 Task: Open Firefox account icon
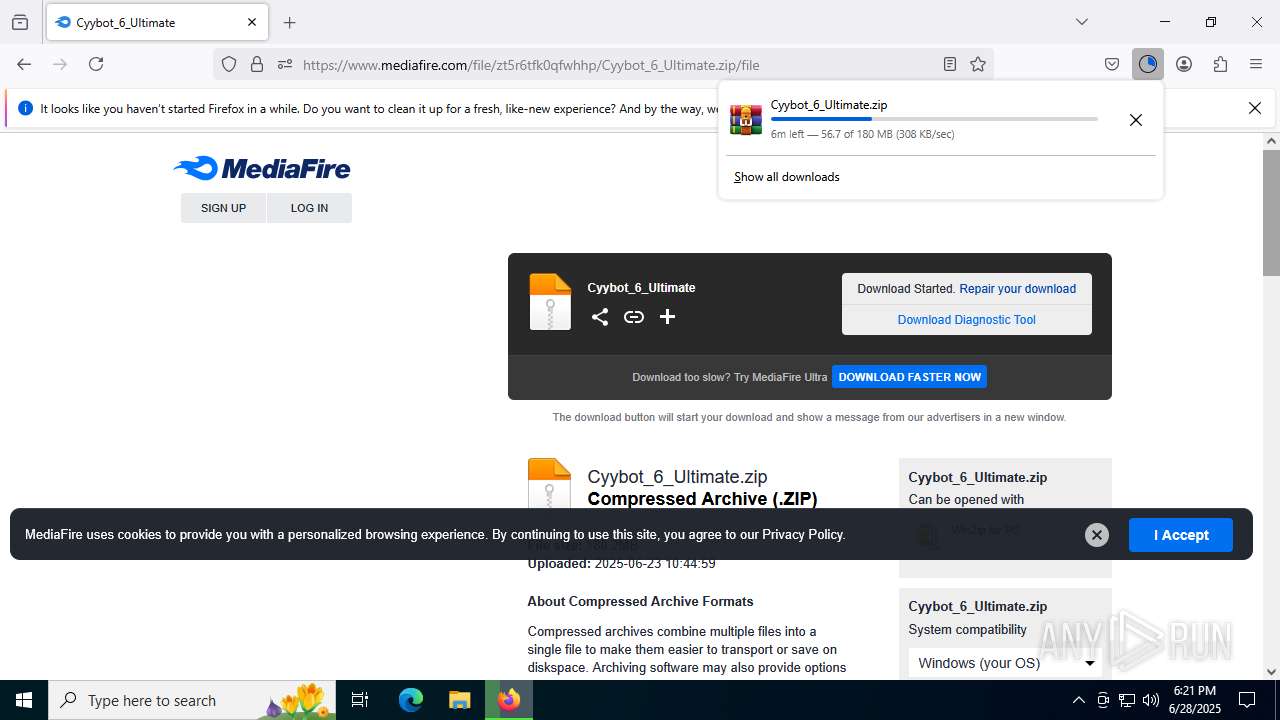tap(1184, 64)
